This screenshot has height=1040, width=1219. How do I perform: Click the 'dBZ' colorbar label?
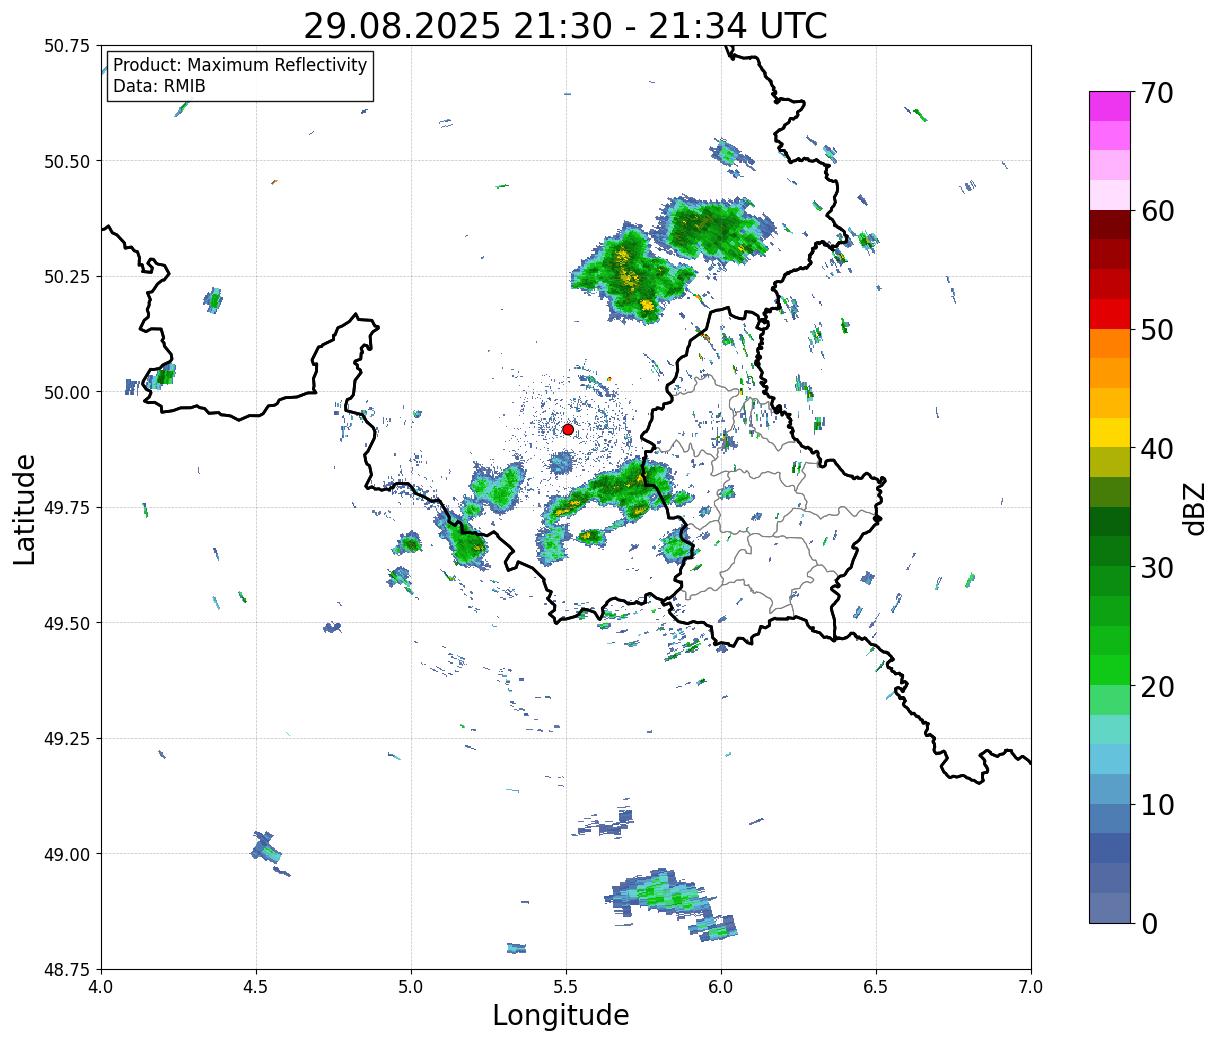click(1195, 509)
